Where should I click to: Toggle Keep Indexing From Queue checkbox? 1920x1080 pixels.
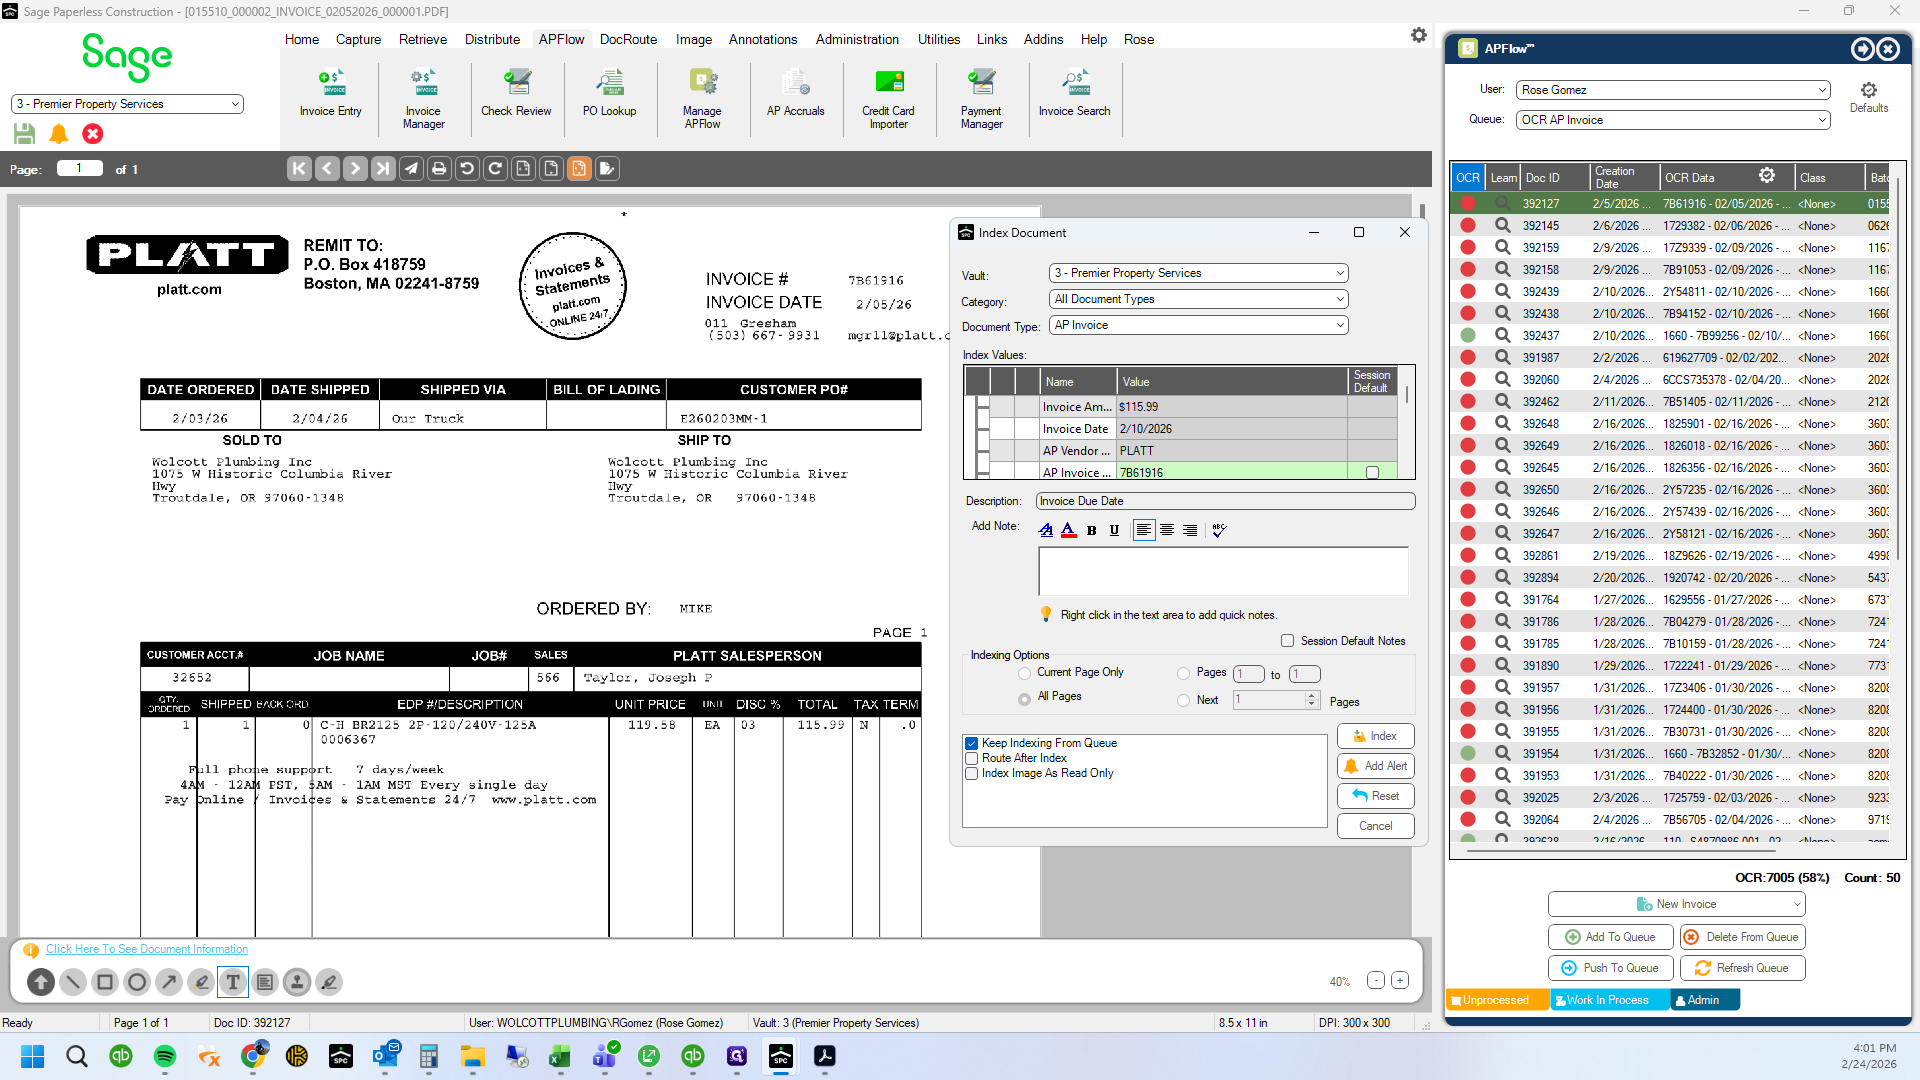point(971,743)
